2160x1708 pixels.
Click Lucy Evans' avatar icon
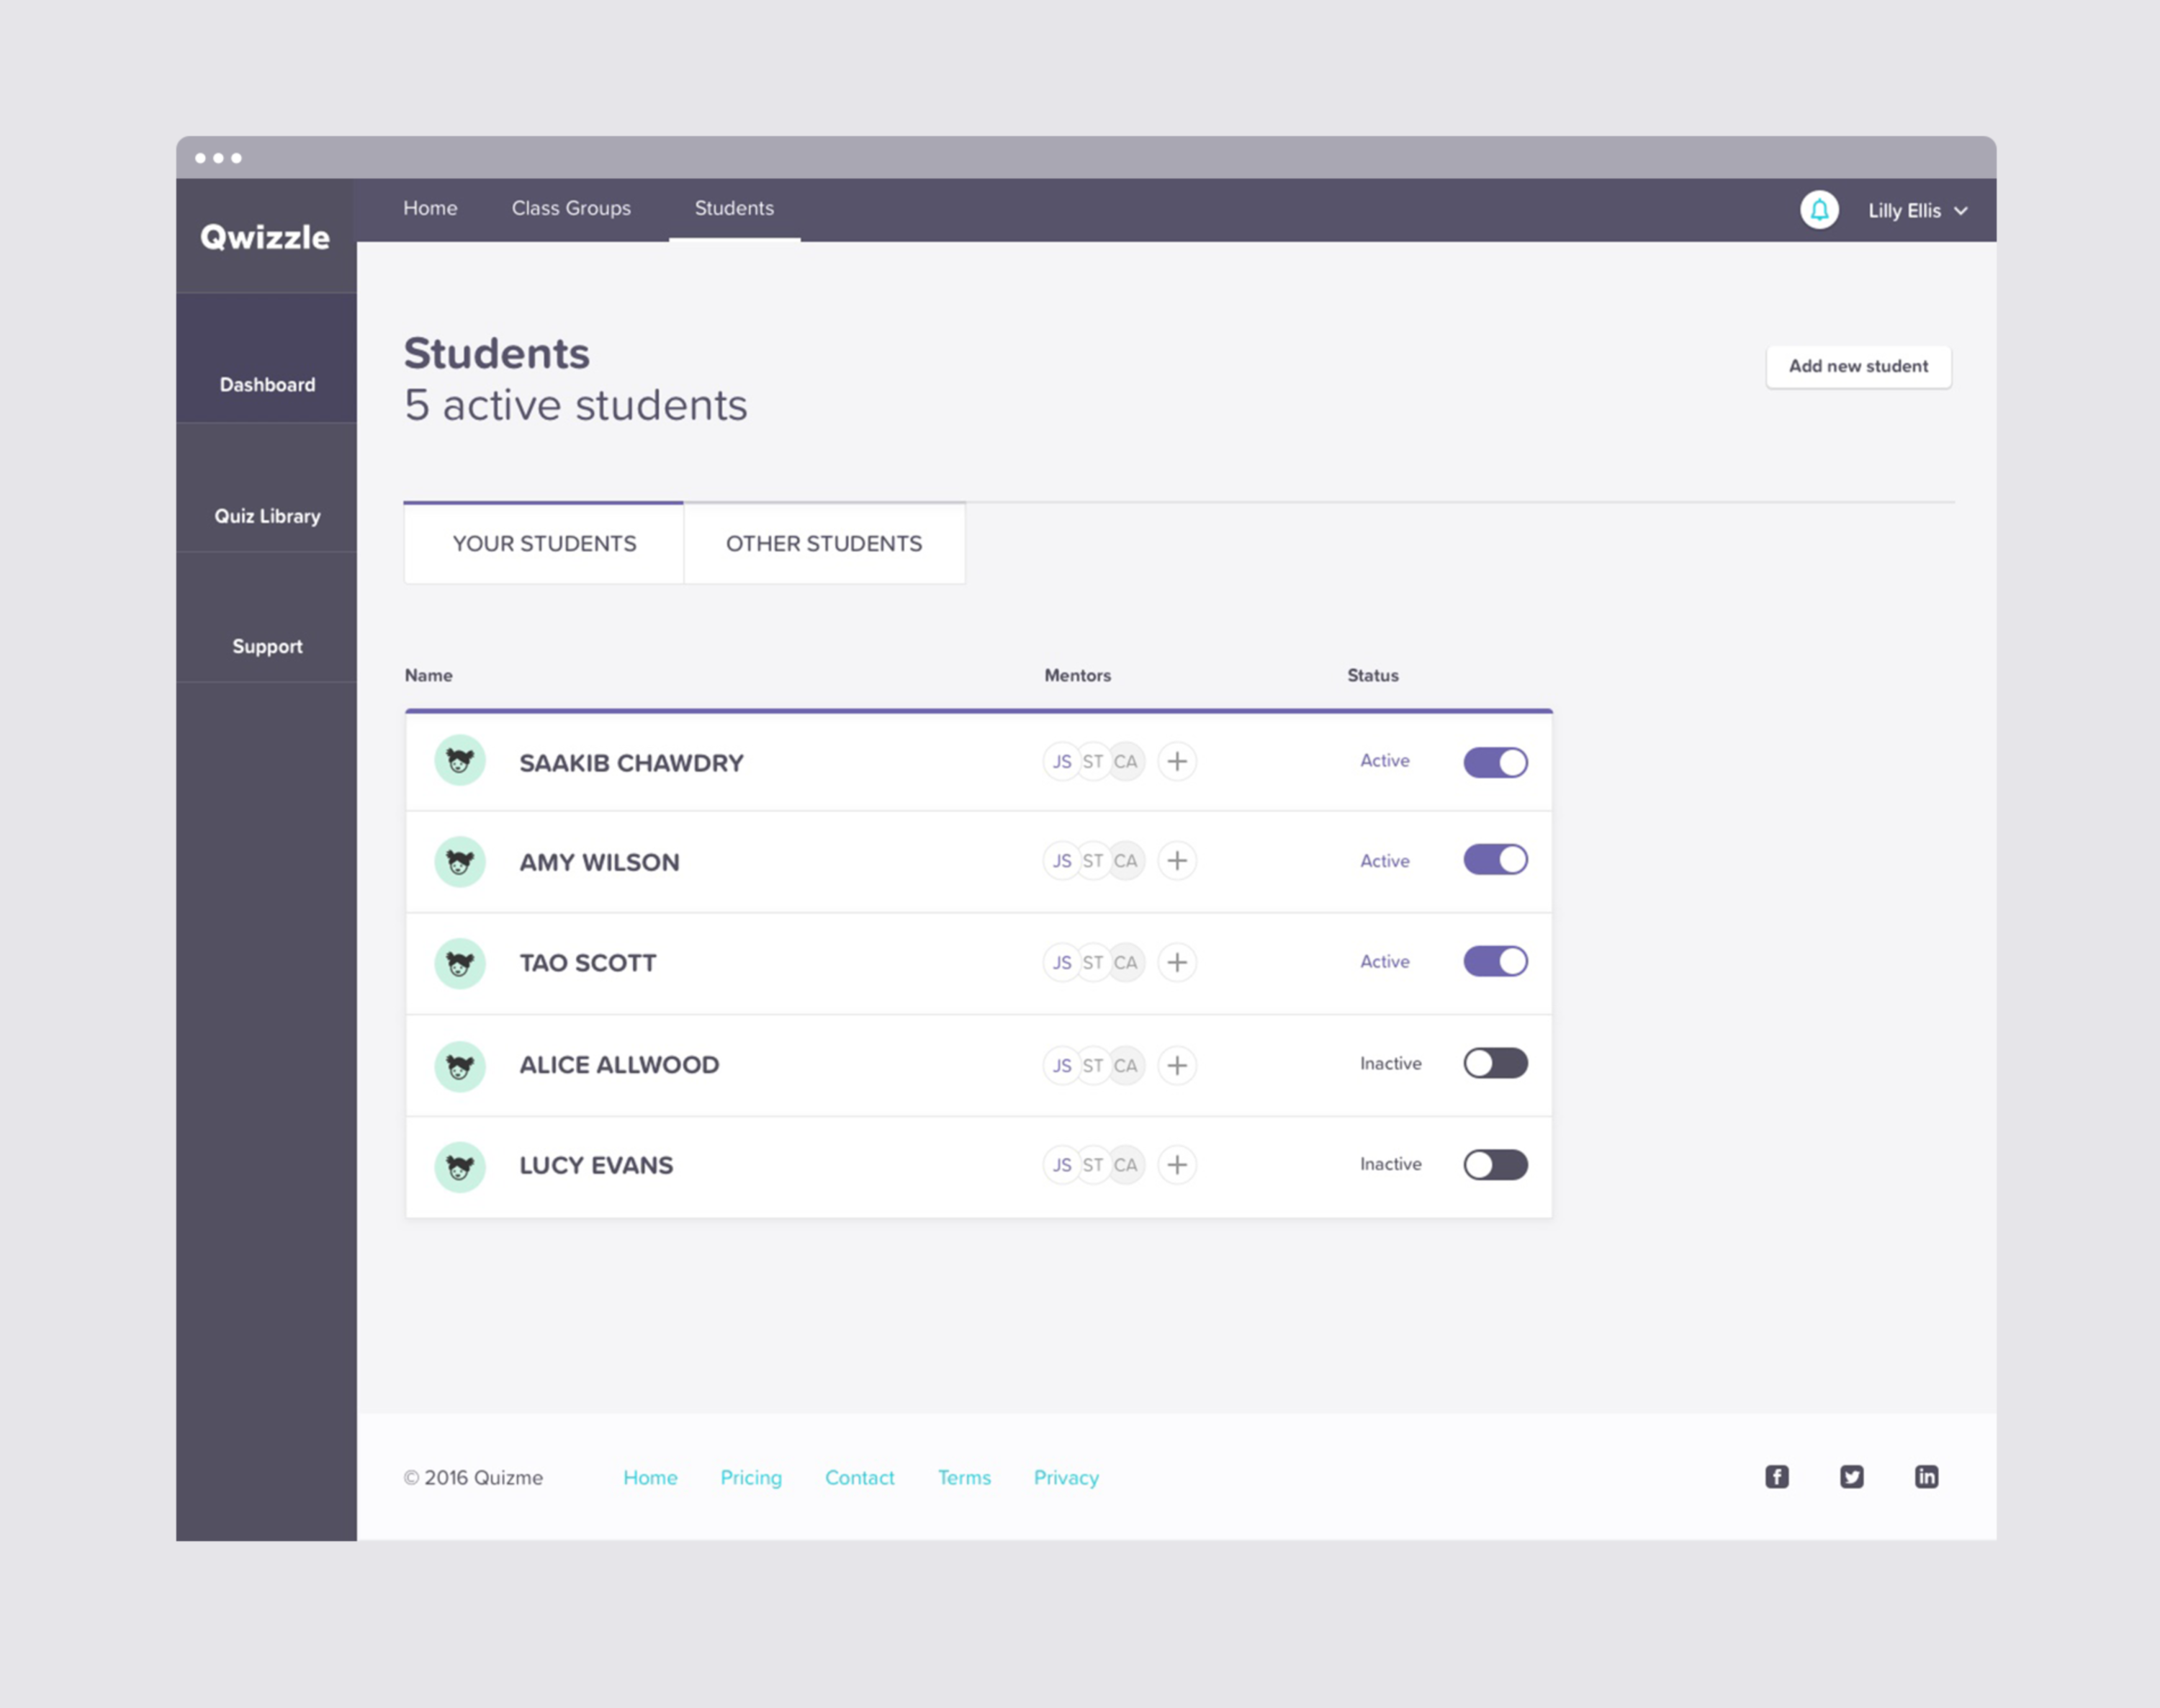(x=460, y=1166)
